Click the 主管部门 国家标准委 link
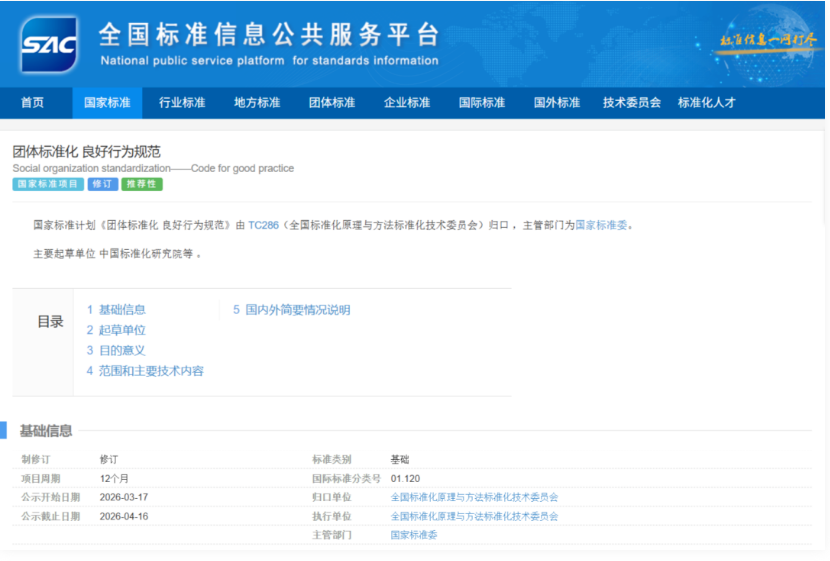The height and width of the screenshot is (561, 830). tap(414, 535)
